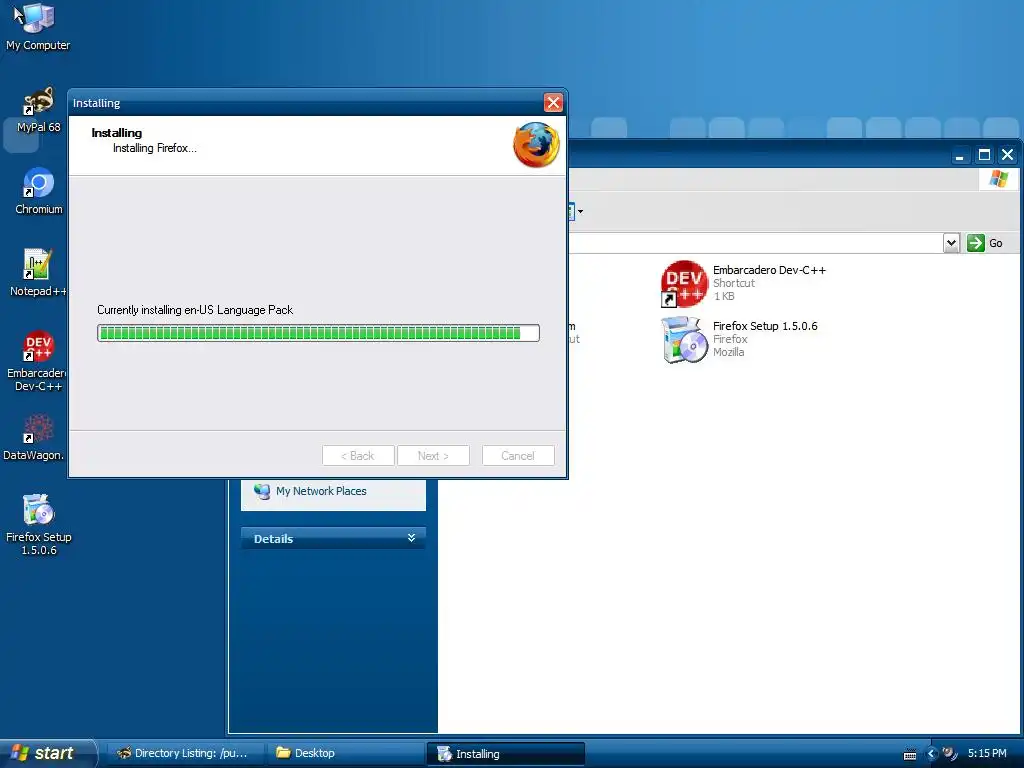Close the Installing dialog
Image resolution: width=1024 pixels, height=768 pixels.
[x=553, y=103]
